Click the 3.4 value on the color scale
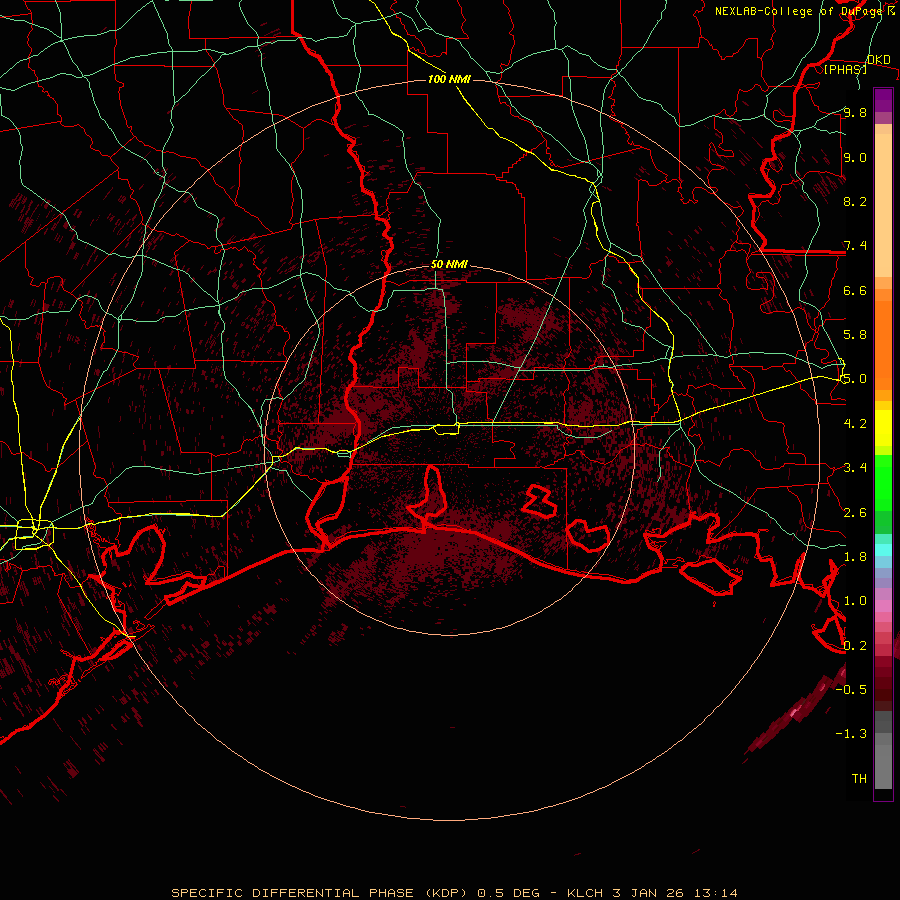Screen dimensions: 900x900 (x=855, y=468)
